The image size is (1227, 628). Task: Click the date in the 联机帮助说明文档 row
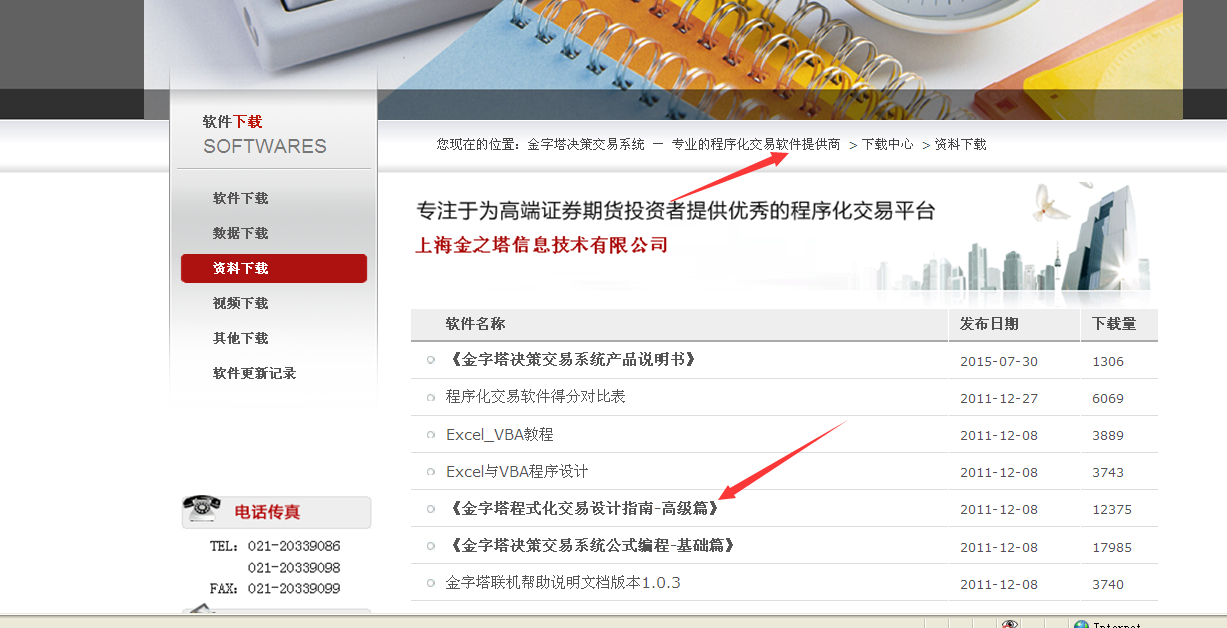coord(999,585)
